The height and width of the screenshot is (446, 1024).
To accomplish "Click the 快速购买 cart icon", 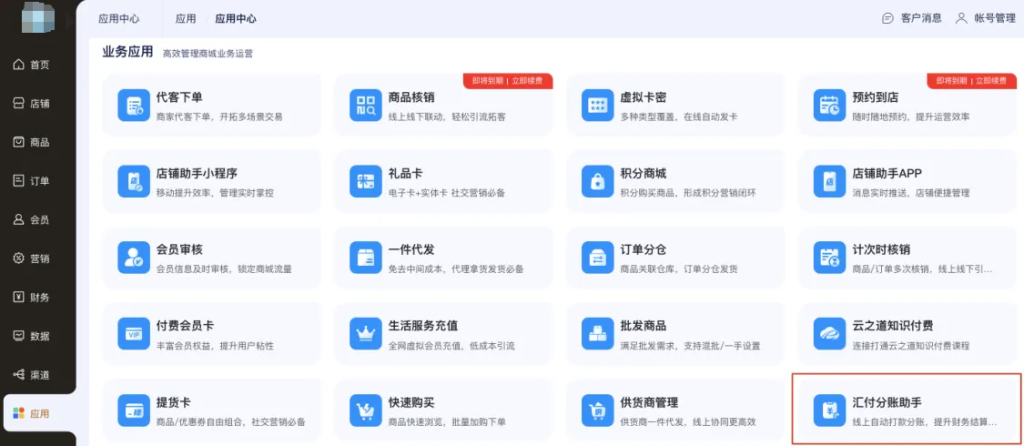I will click(366, 410).
